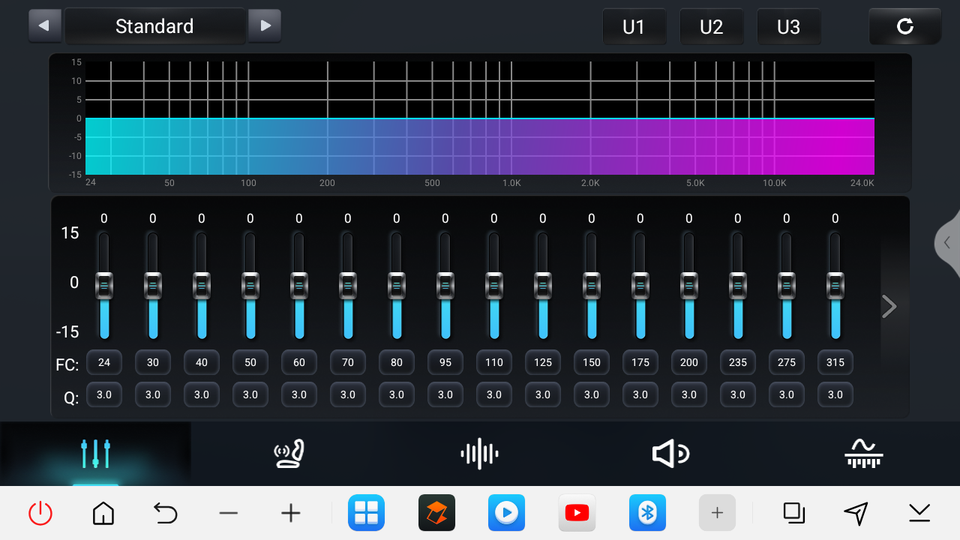Select the U3 user preset
This screenshot has width=960, height=540.
pos(788,27)
